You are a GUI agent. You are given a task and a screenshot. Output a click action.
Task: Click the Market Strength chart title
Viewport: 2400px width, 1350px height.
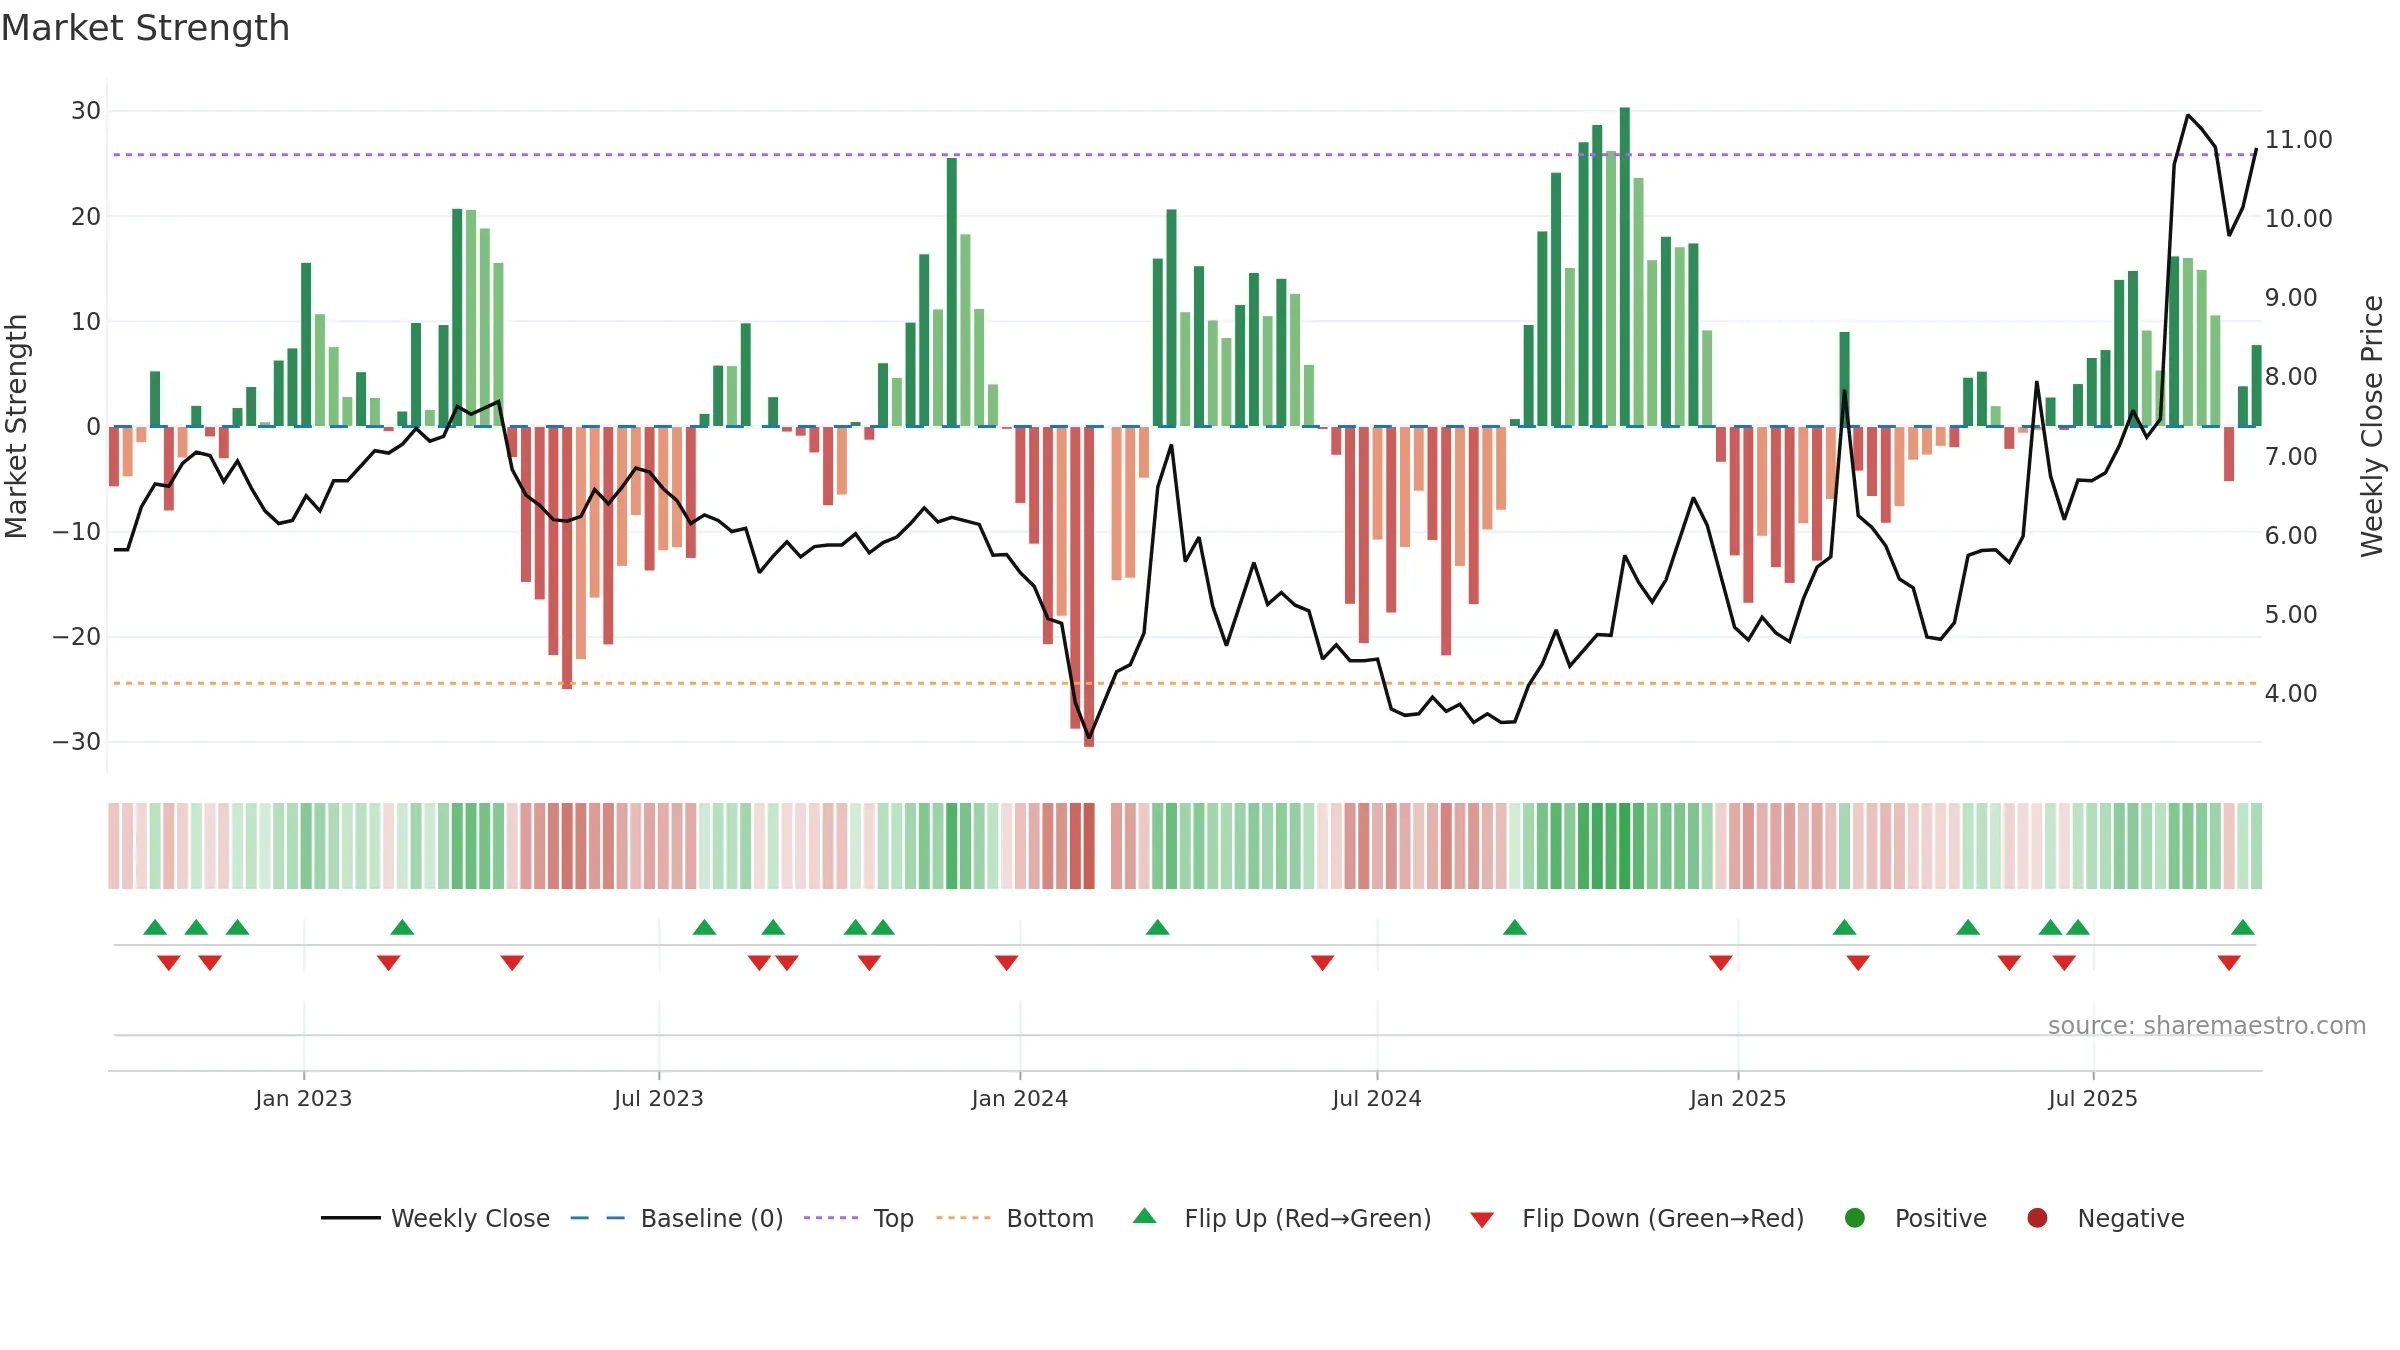point(145,28)
